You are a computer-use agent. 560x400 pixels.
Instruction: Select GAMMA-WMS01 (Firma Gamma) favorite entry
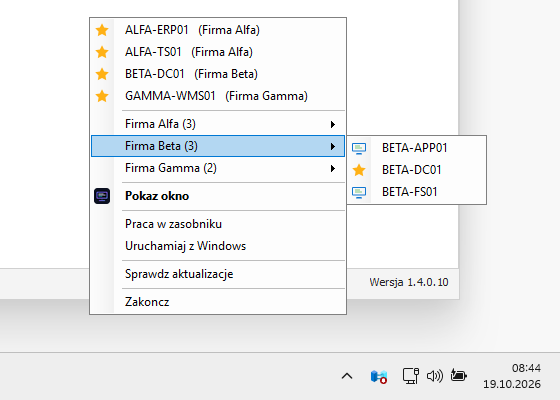pos(218,96)
